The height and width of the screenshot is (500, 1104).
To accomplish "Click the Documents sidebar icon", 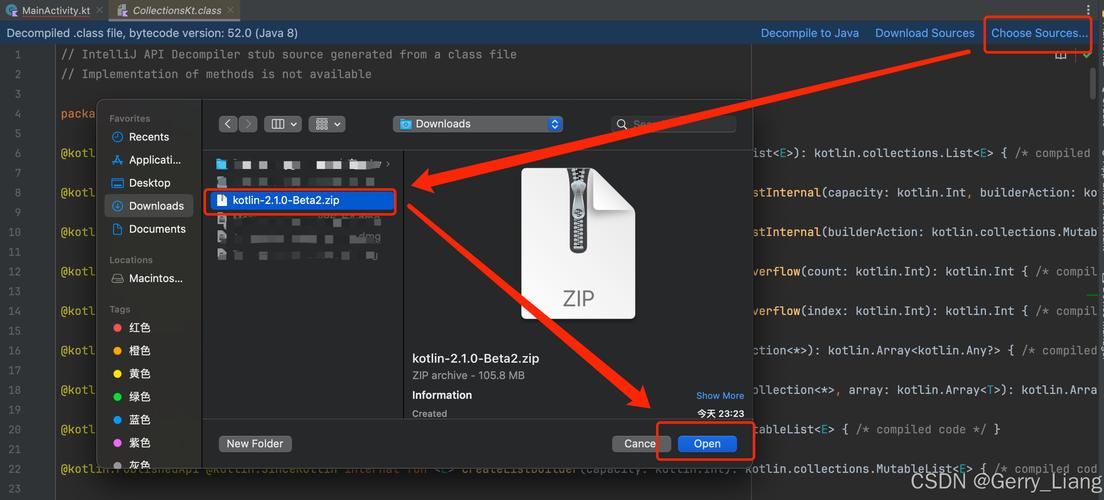I will point(117,229).
